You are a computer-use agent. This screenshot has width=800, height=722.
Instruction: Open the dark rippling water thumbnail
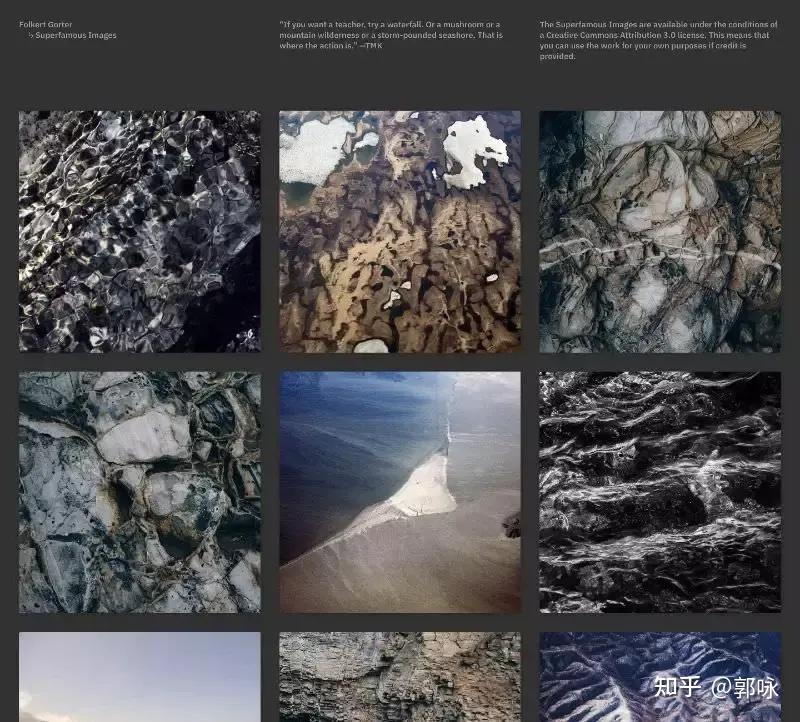139,231
